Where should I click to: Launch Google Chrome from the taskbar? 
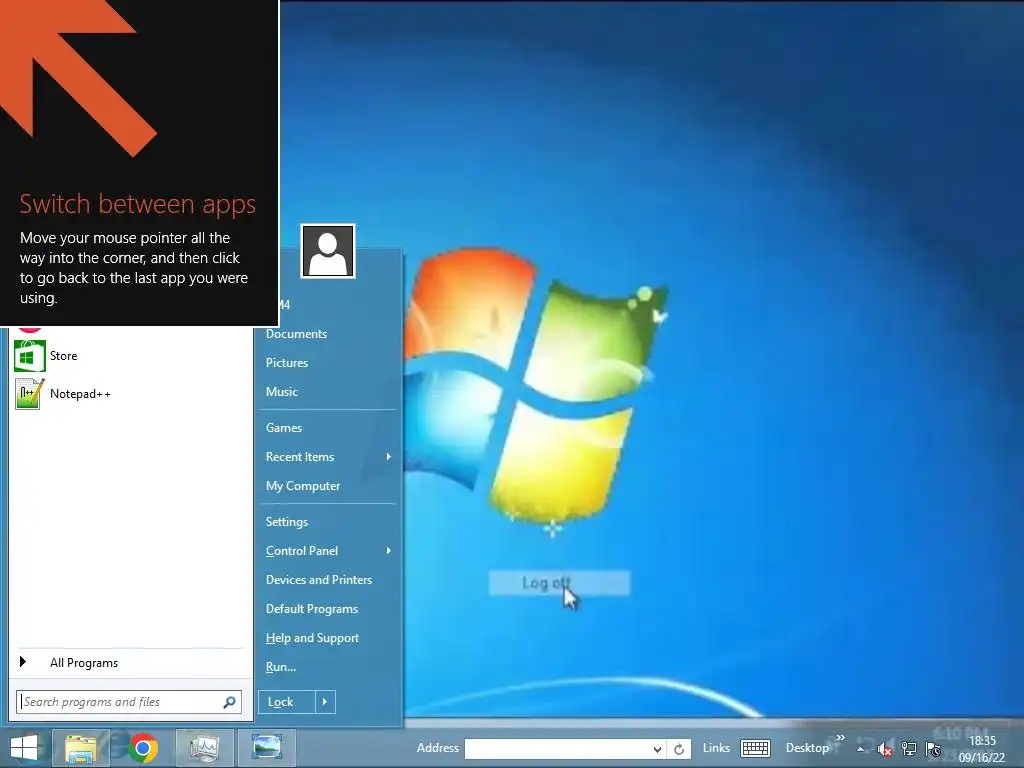point(143,748)
